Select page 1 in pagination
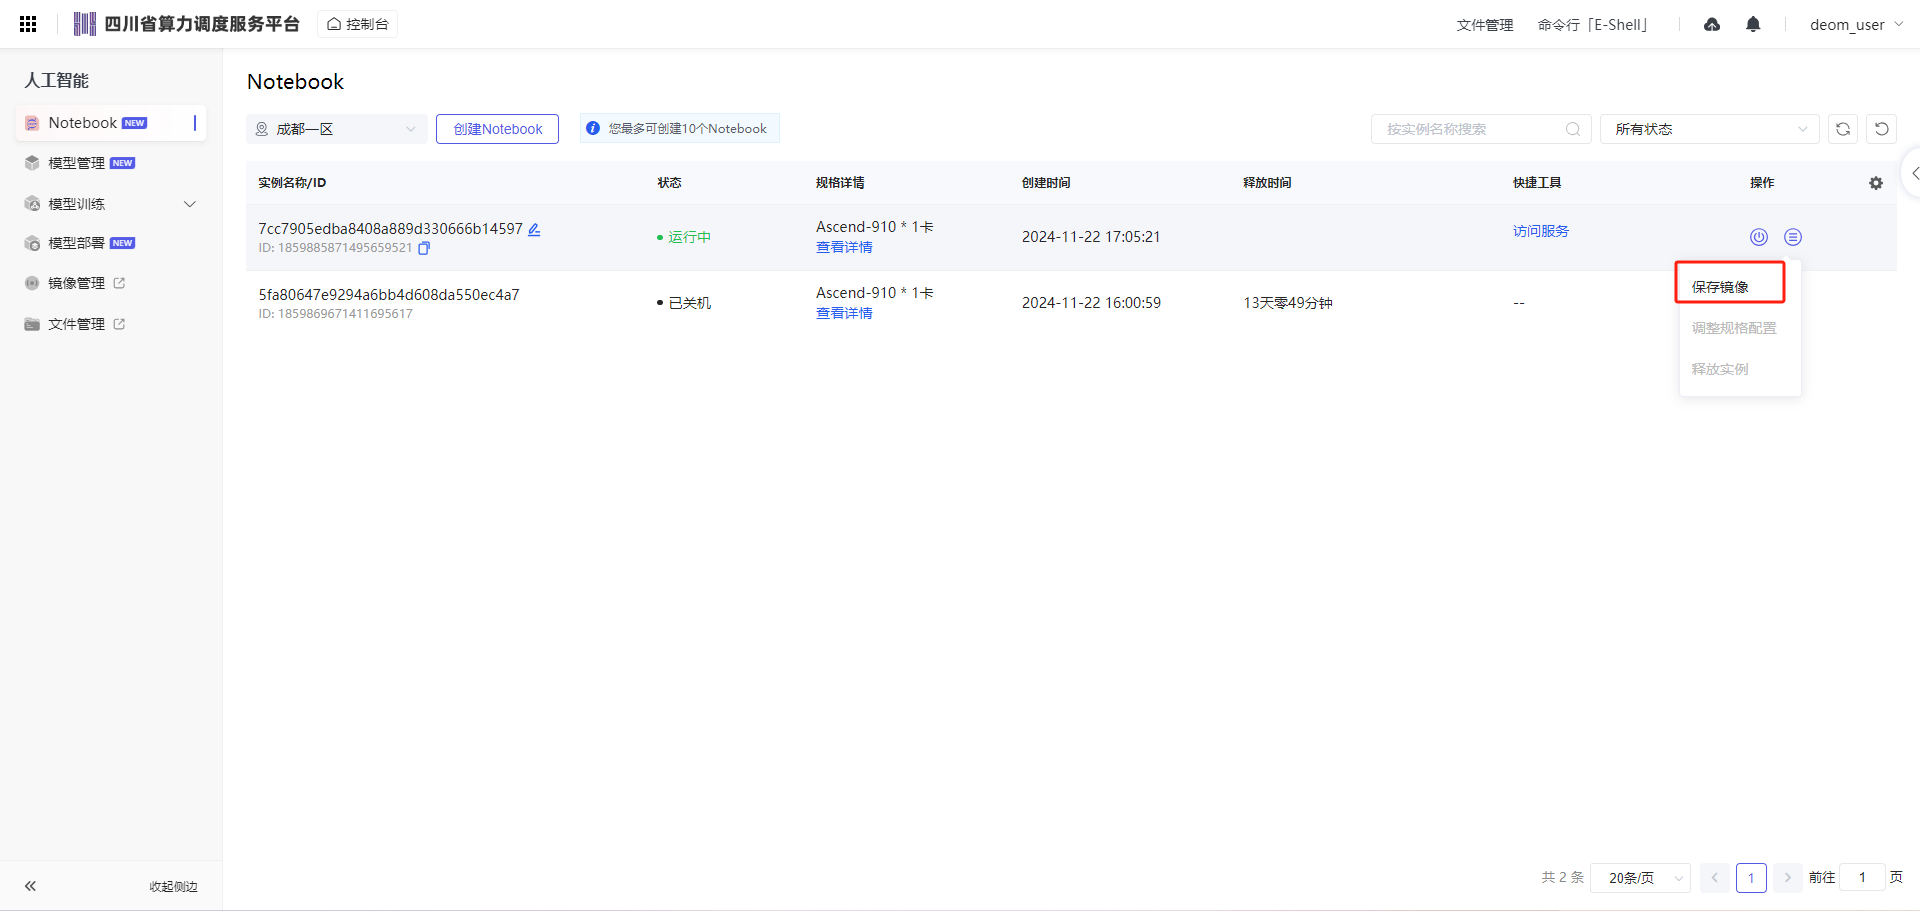The image size is (1920, 911). coord(1751,878)
